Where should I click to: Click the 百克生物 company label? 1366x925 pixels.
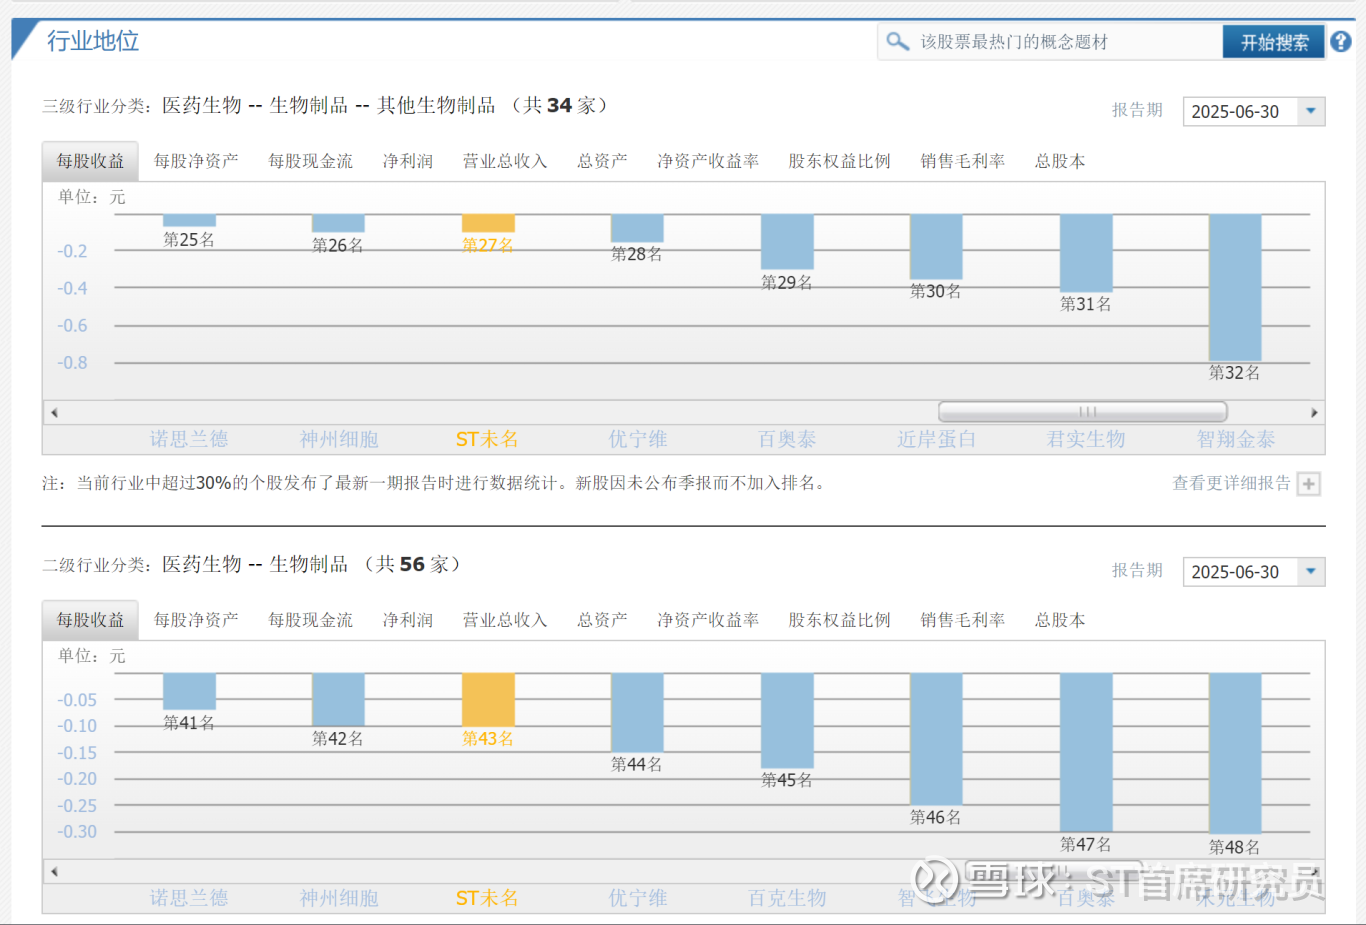(x=787, y=898)
